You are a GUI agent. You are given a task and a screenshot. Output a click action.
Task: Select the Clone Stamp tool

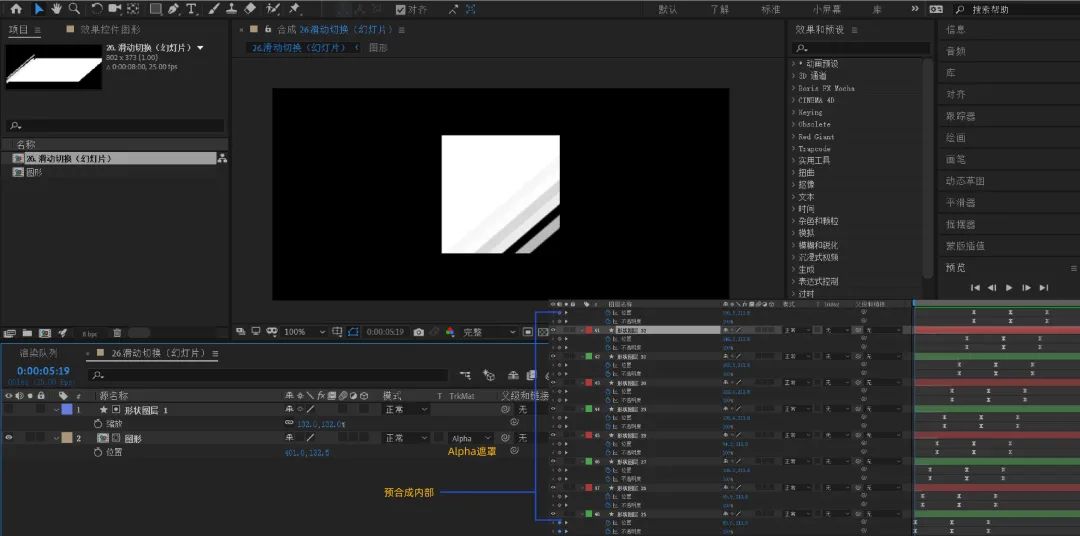232,9
